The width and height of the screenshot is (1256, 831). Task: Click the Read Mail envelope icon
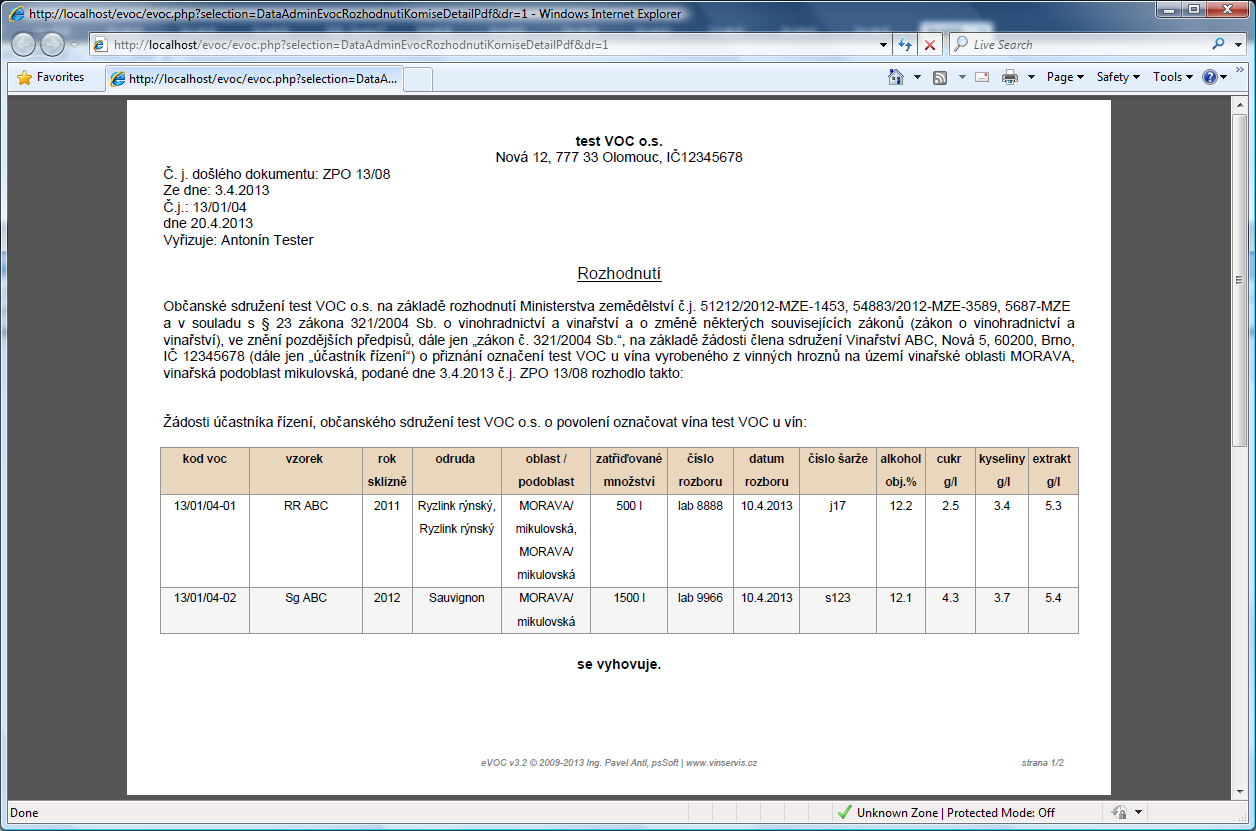pos(982,77)
